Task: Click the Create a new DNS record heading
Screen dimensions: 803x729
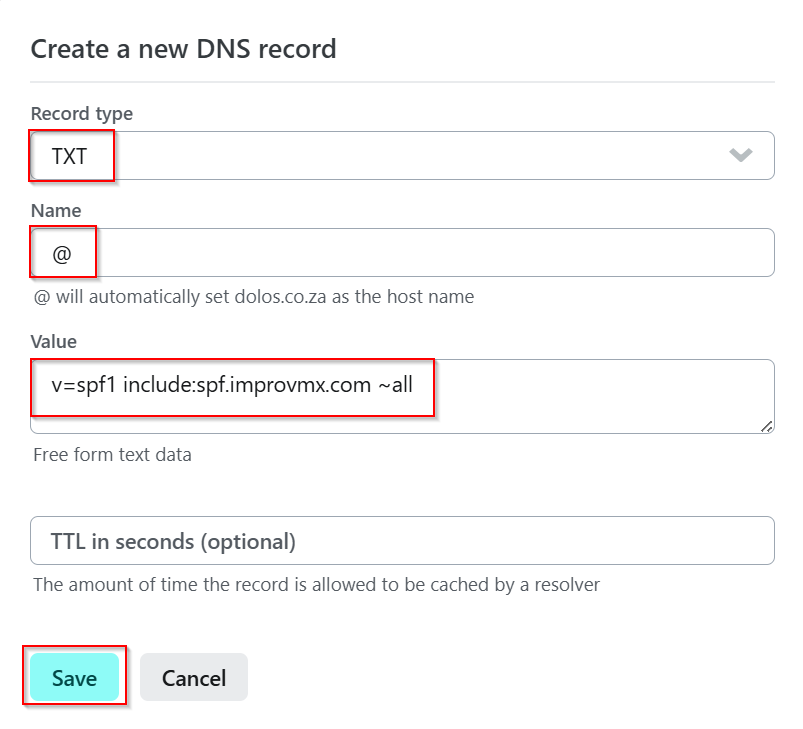Action: [183, 48]
